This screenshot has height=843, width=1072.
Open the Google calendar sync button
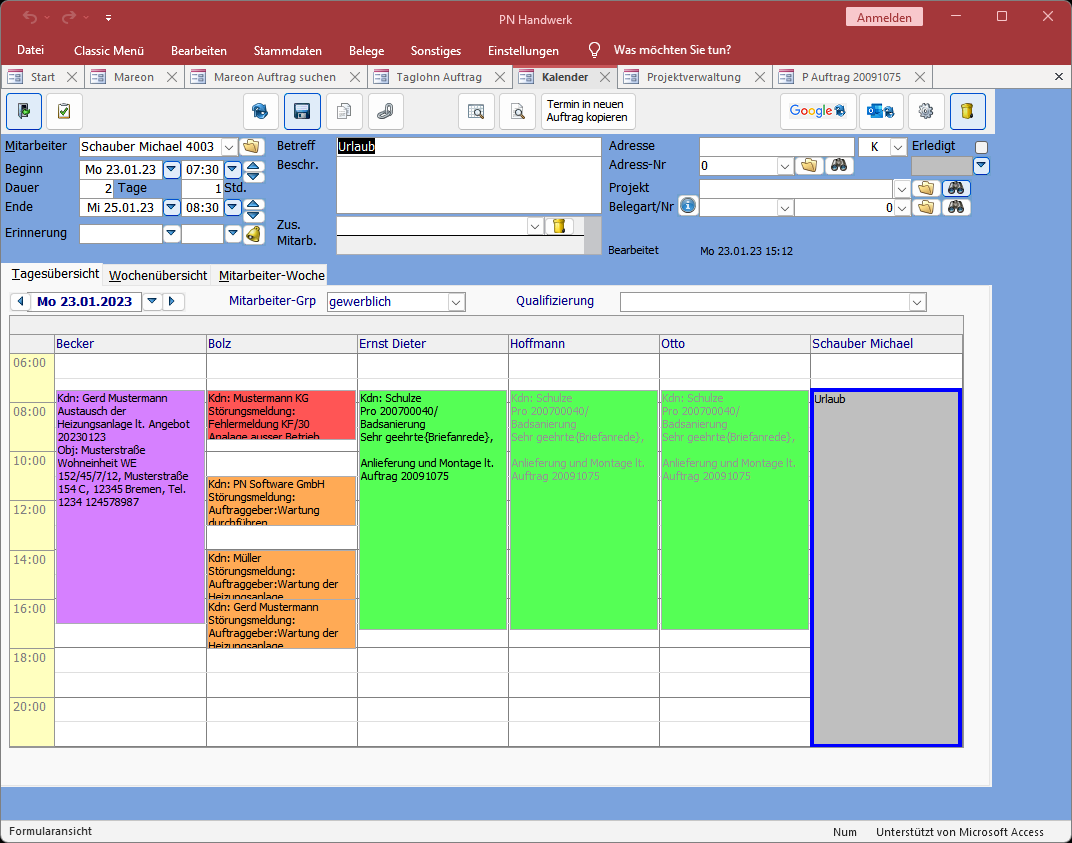(817, 111)
